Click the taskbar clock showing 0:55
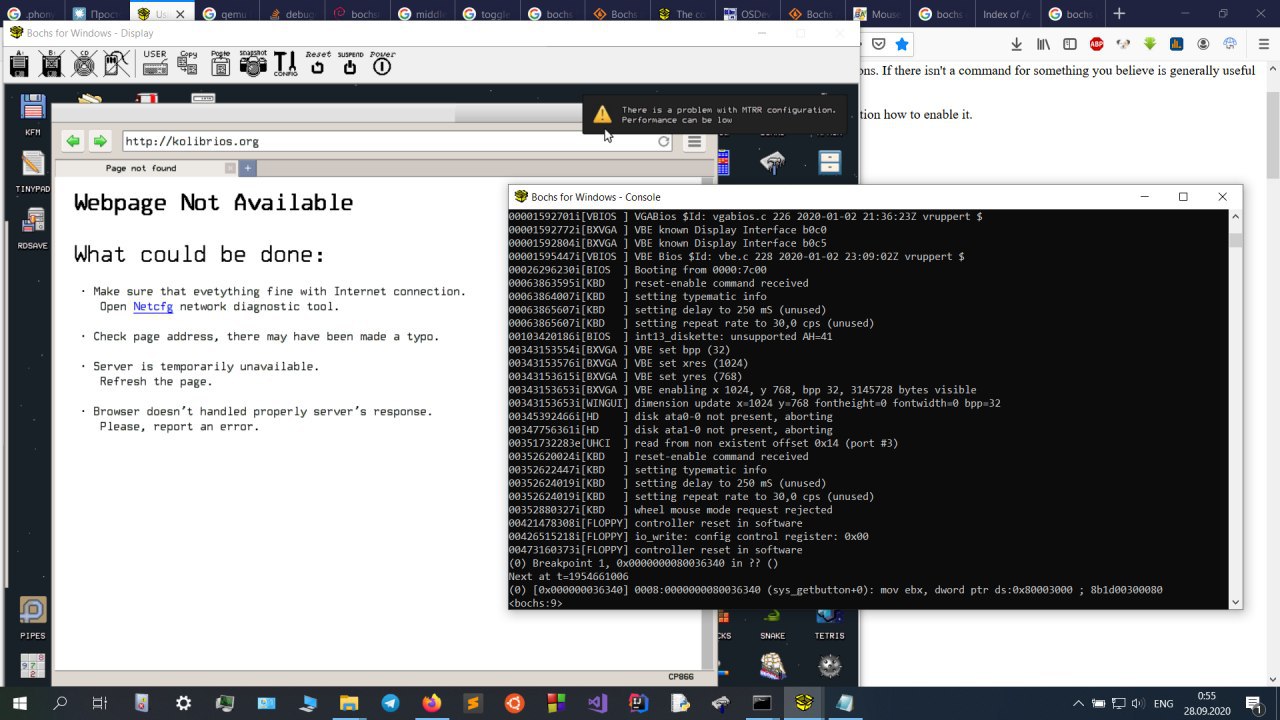The height and width of the screenshot is (720, 1280). (x=1207, y=703)
